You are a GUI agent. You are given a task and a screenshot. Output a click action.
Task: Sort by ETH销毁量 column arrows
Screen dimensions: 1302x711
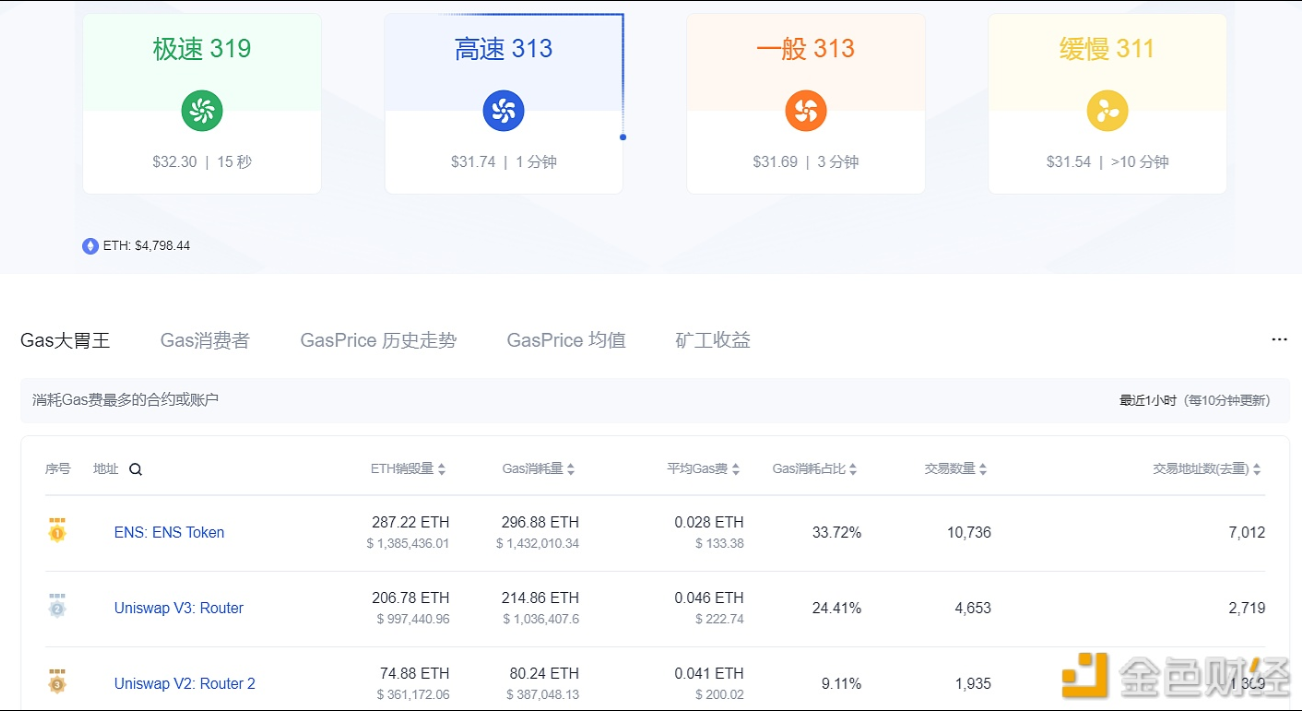click(x=442, y=469)
